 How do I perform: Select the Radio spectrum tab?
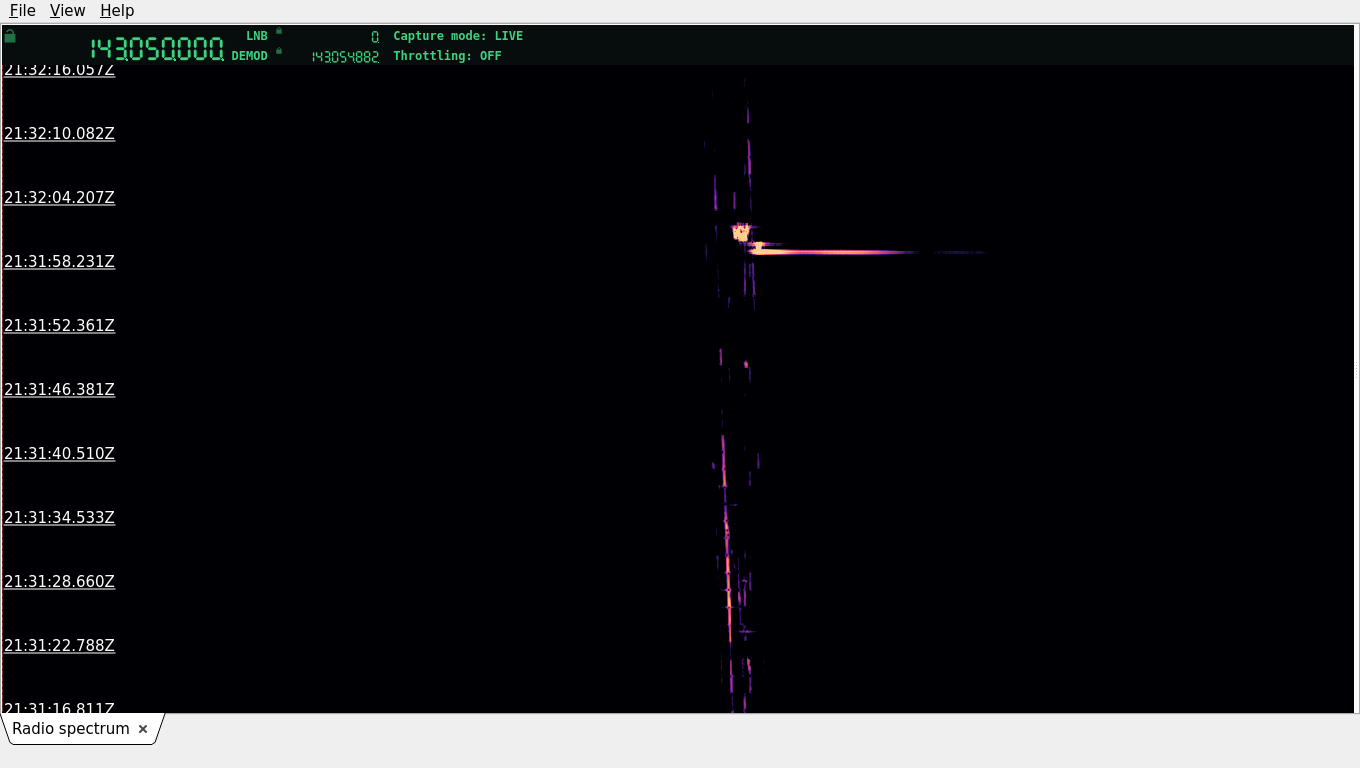[x=71, y=729]
